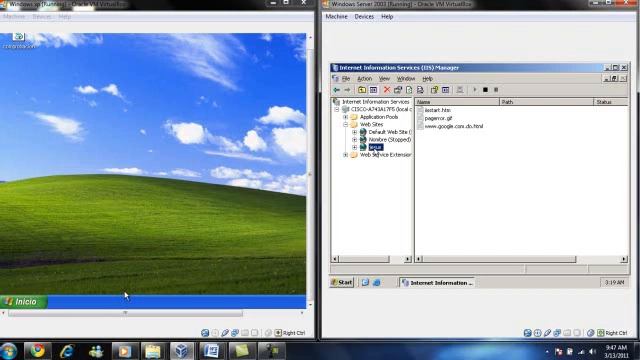The image size is (640, 360).
Task: Open the Window menu in IIS Manager
Action: point(406,78)
